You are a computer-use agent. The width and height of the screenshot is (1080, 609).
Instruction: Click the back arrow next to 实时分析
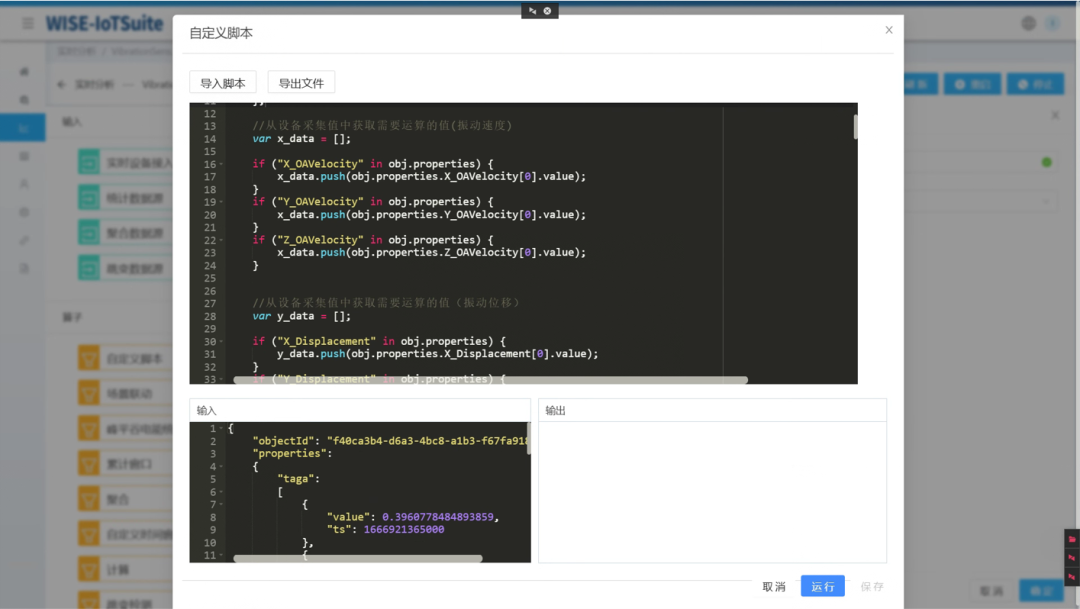62,85
